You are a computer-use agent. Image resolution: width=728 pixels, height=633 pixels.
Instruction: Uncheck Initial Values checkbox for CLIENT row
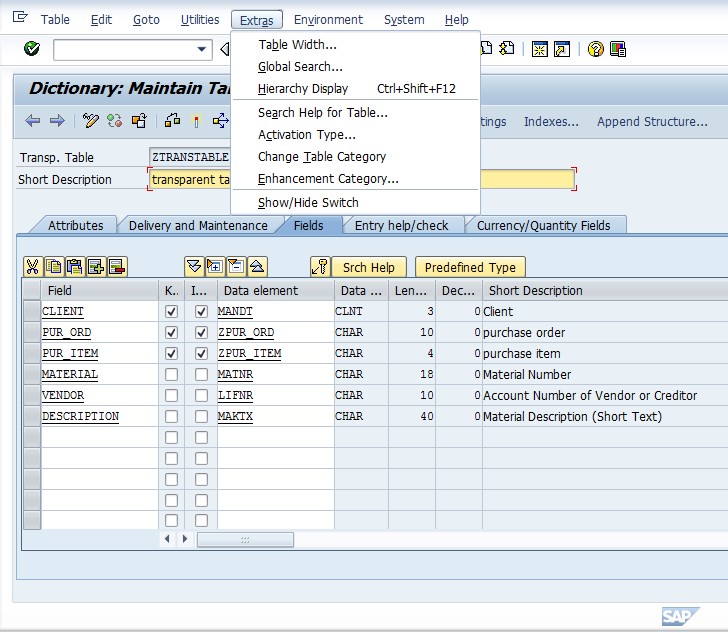click(x=201, y=311)
